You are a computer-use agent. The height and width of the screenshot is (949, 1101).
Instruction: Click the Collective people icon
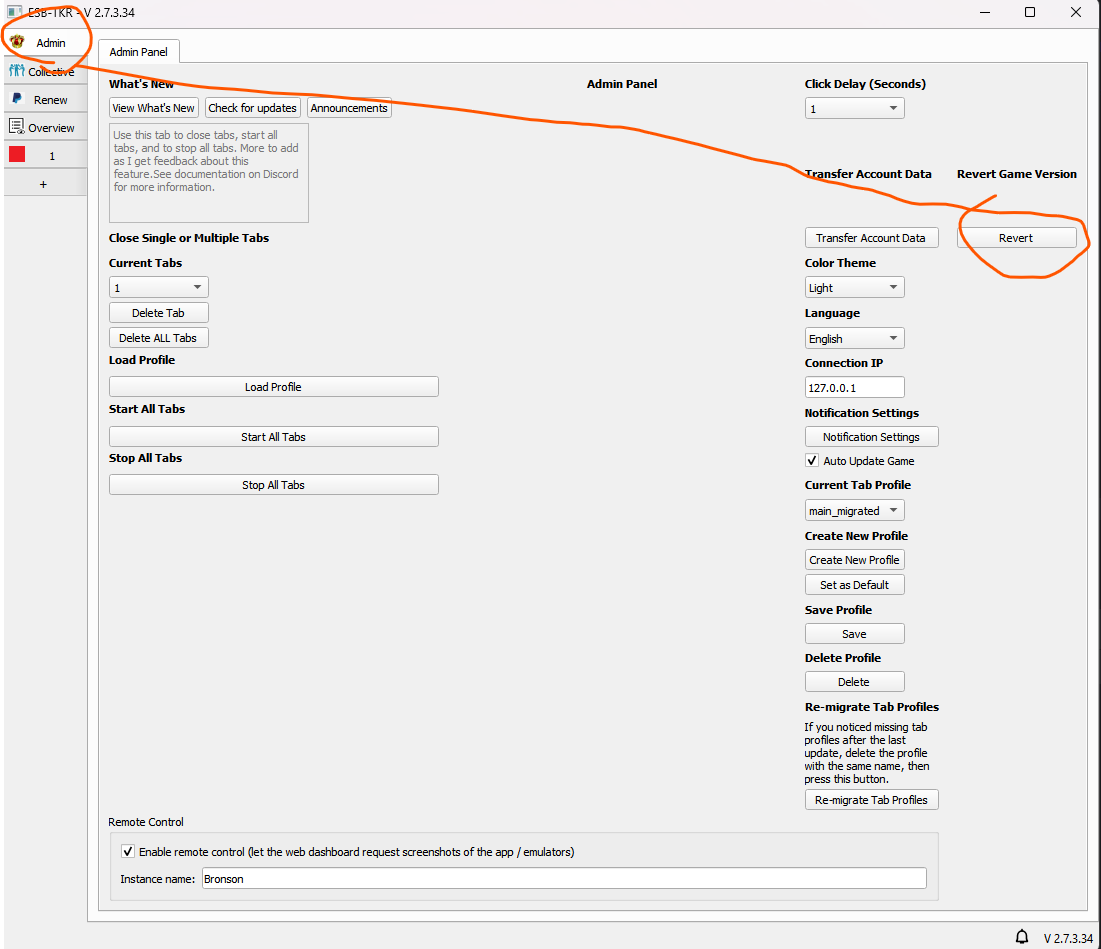[17, 71]
